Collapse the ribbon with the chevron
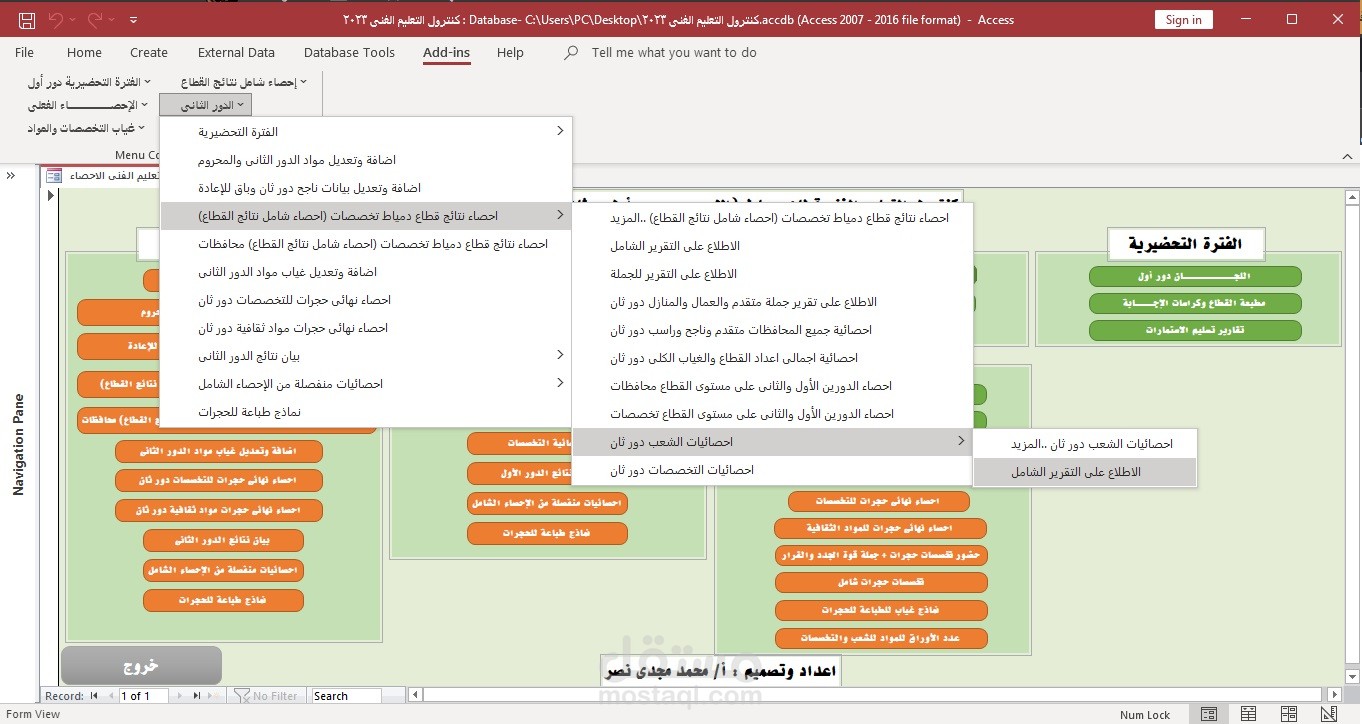1362x724 pixels. tap(1348, 156)
